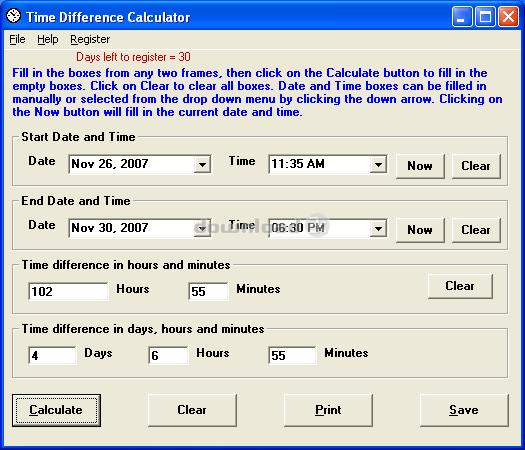Click the Save button
Viewport: 525px width, 450px height.
pos(464,410)
